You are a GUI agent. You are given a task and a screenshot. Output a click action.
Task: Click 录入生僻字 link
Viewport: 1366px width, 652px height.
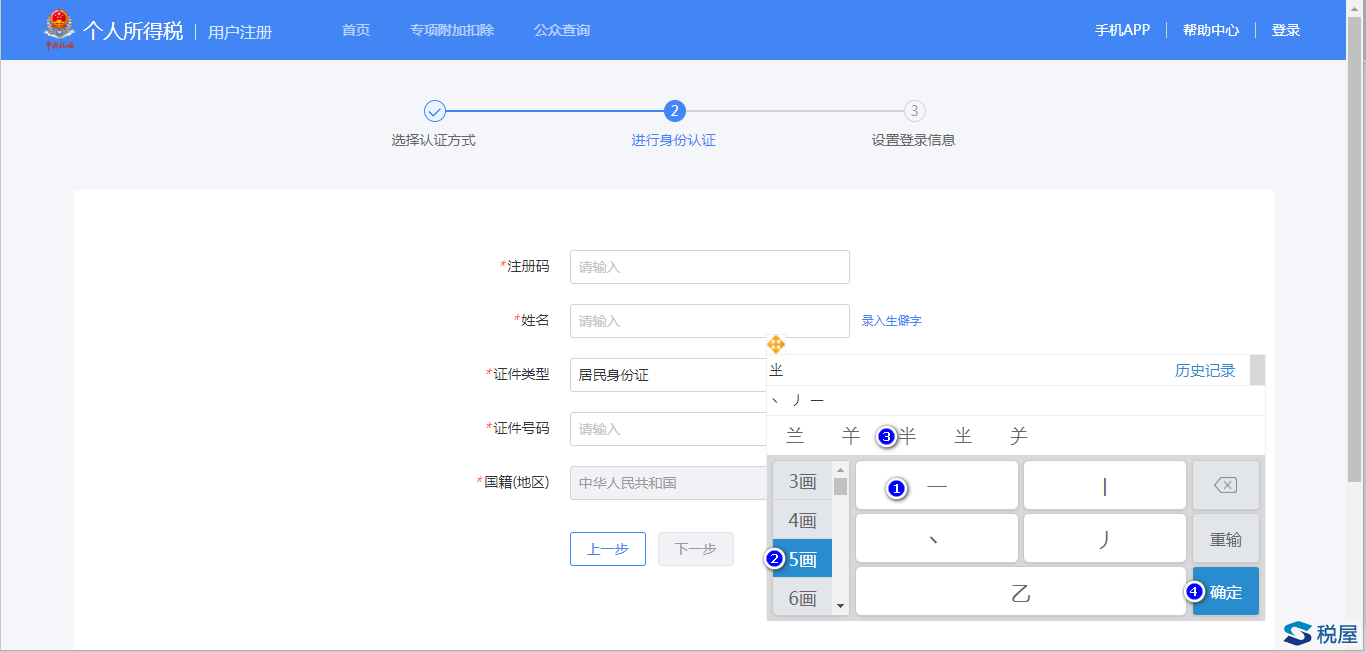point(892,321)
